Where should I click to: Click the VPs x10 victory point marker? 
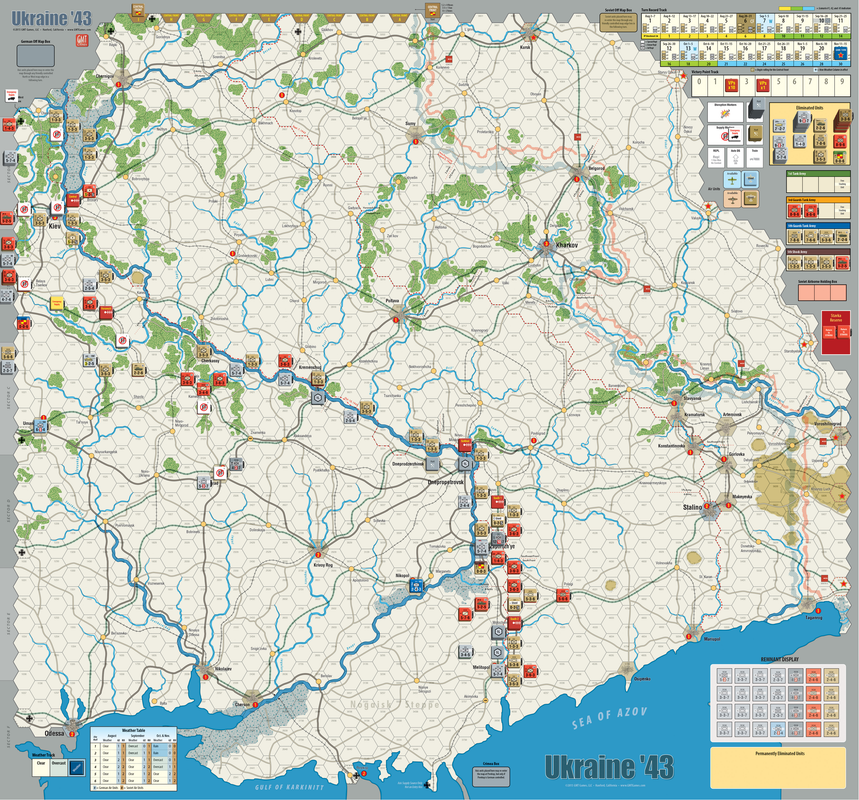click(x=731, y=85)
